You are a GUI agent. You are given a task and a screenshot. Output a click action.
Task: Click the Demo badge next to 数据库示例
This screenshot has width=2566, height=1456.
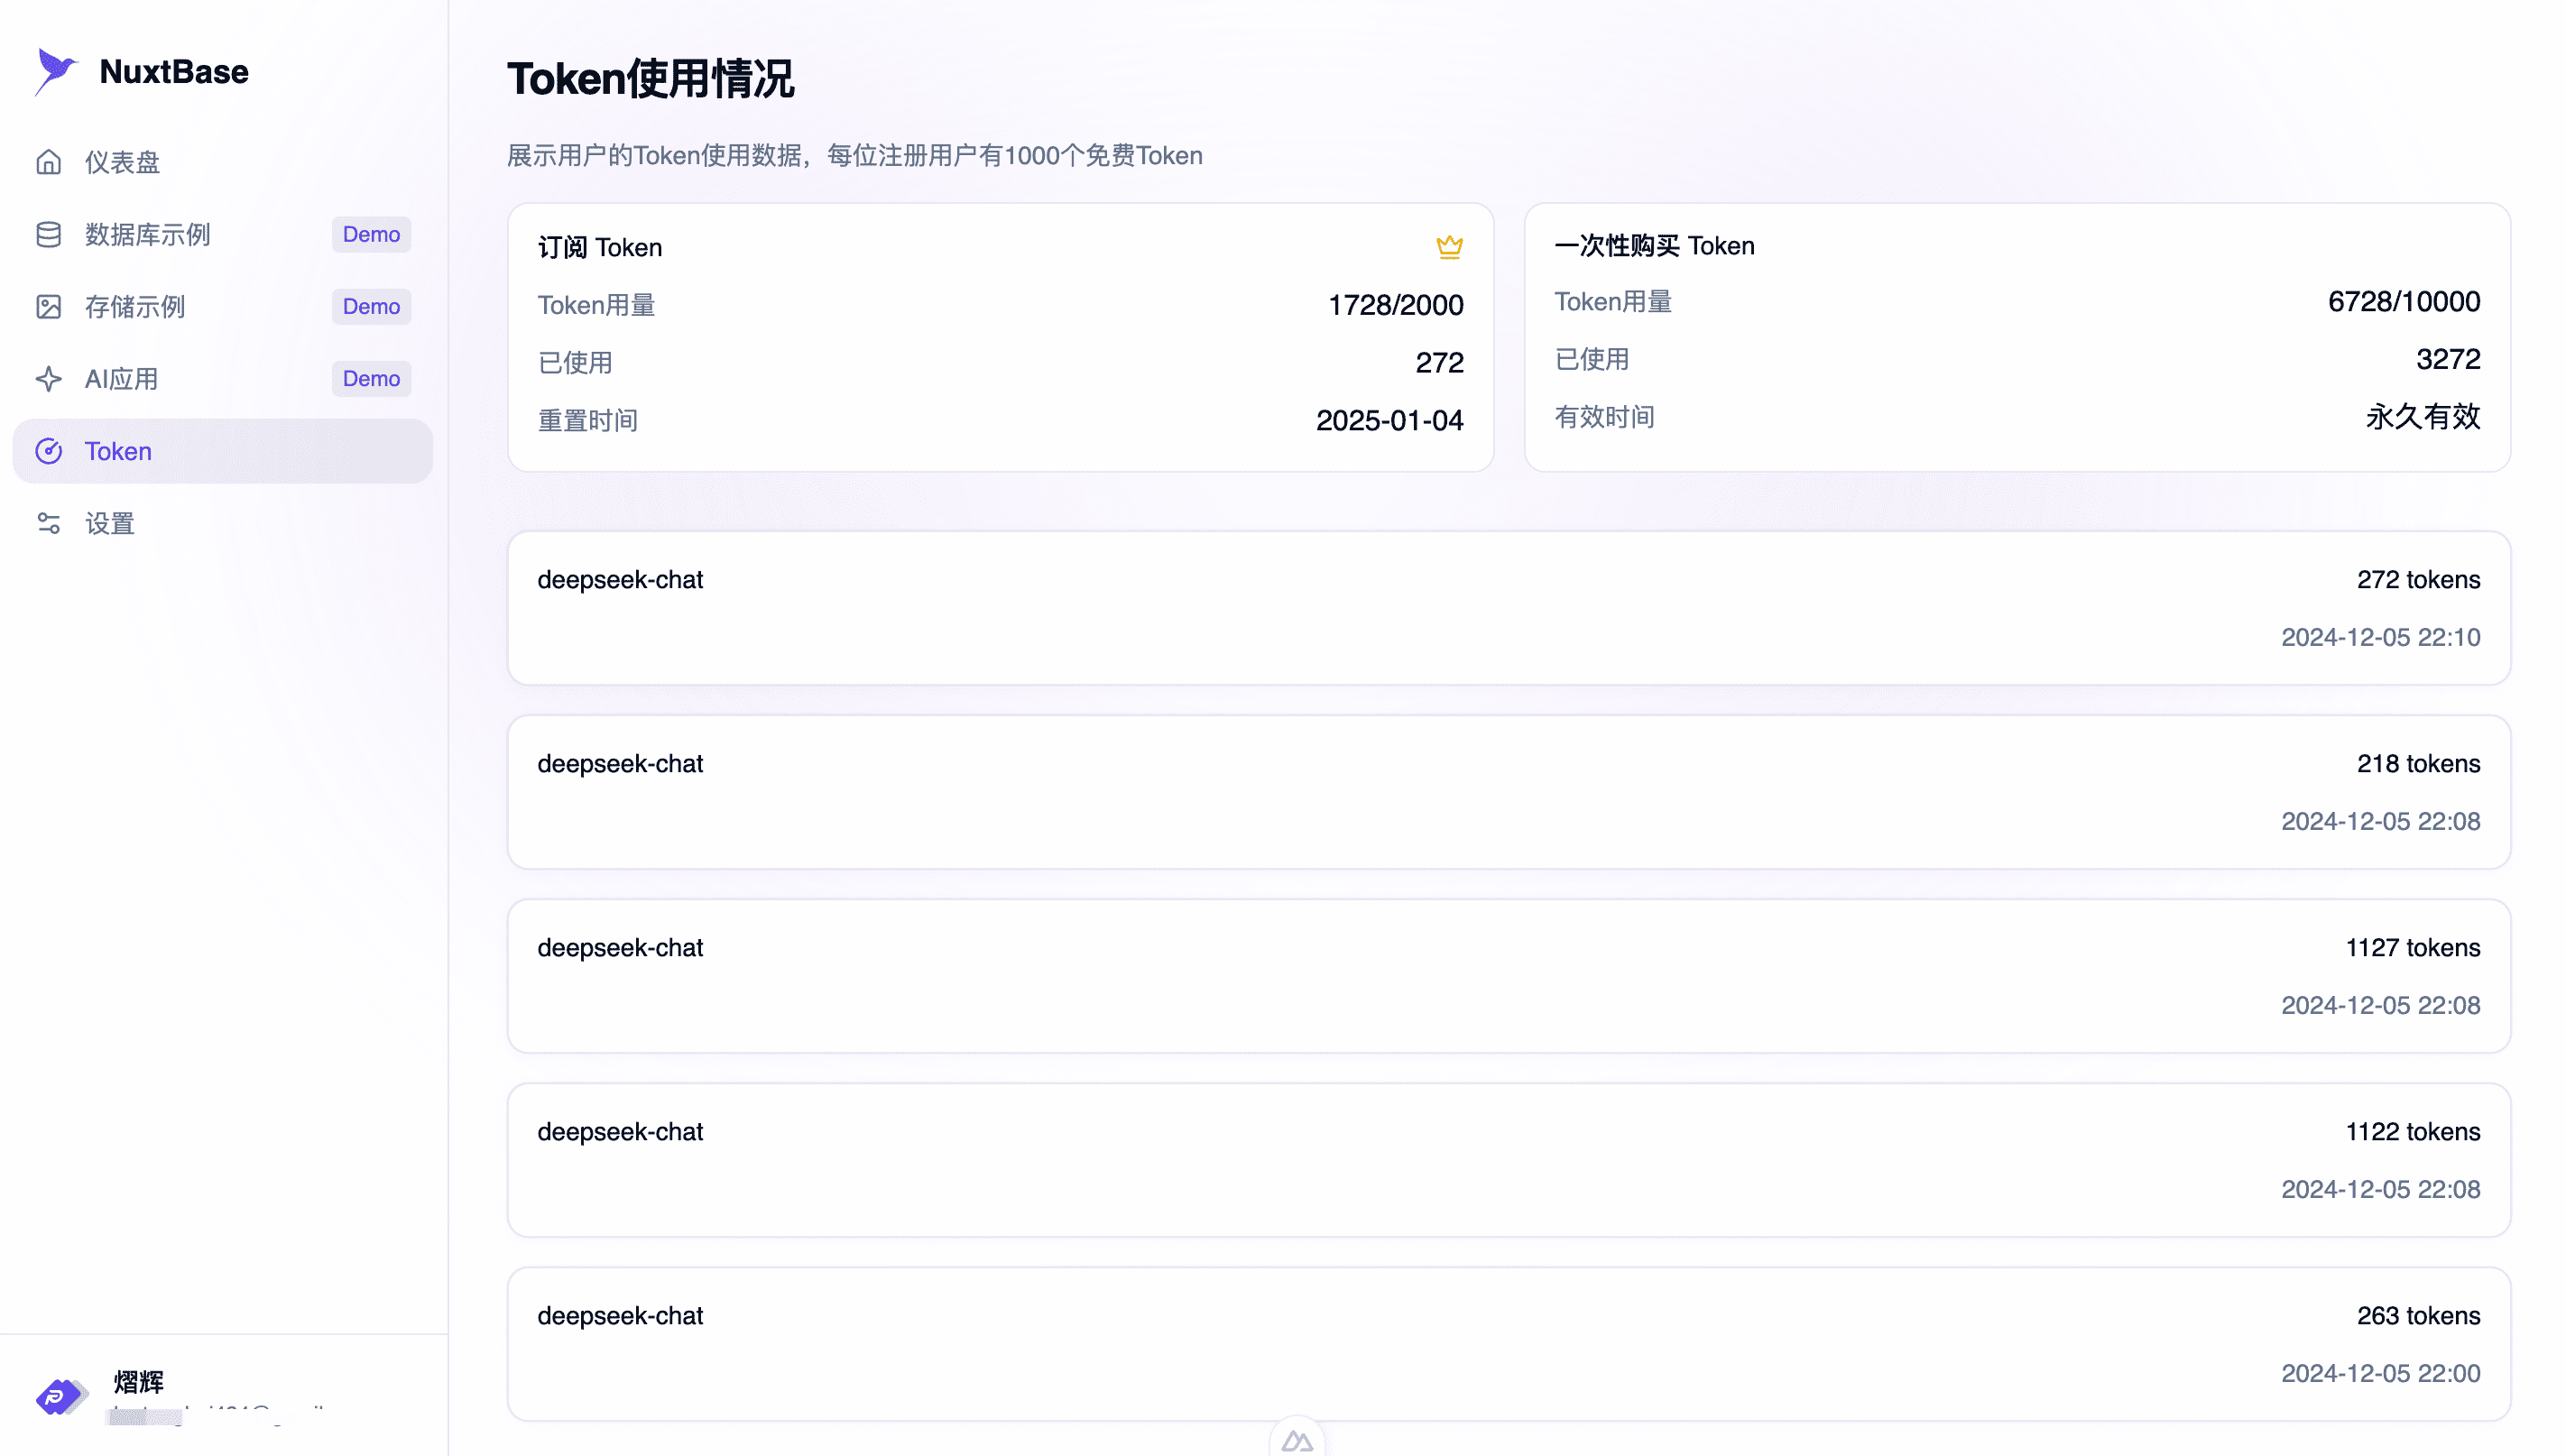tap(371, 234)
